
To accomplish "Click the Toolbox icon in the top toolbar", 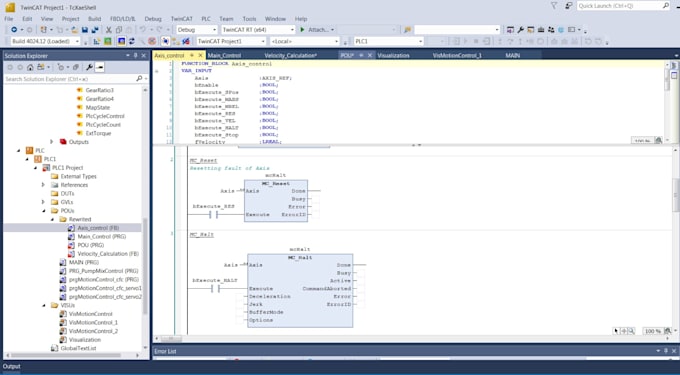I will (x=541, y=30).
